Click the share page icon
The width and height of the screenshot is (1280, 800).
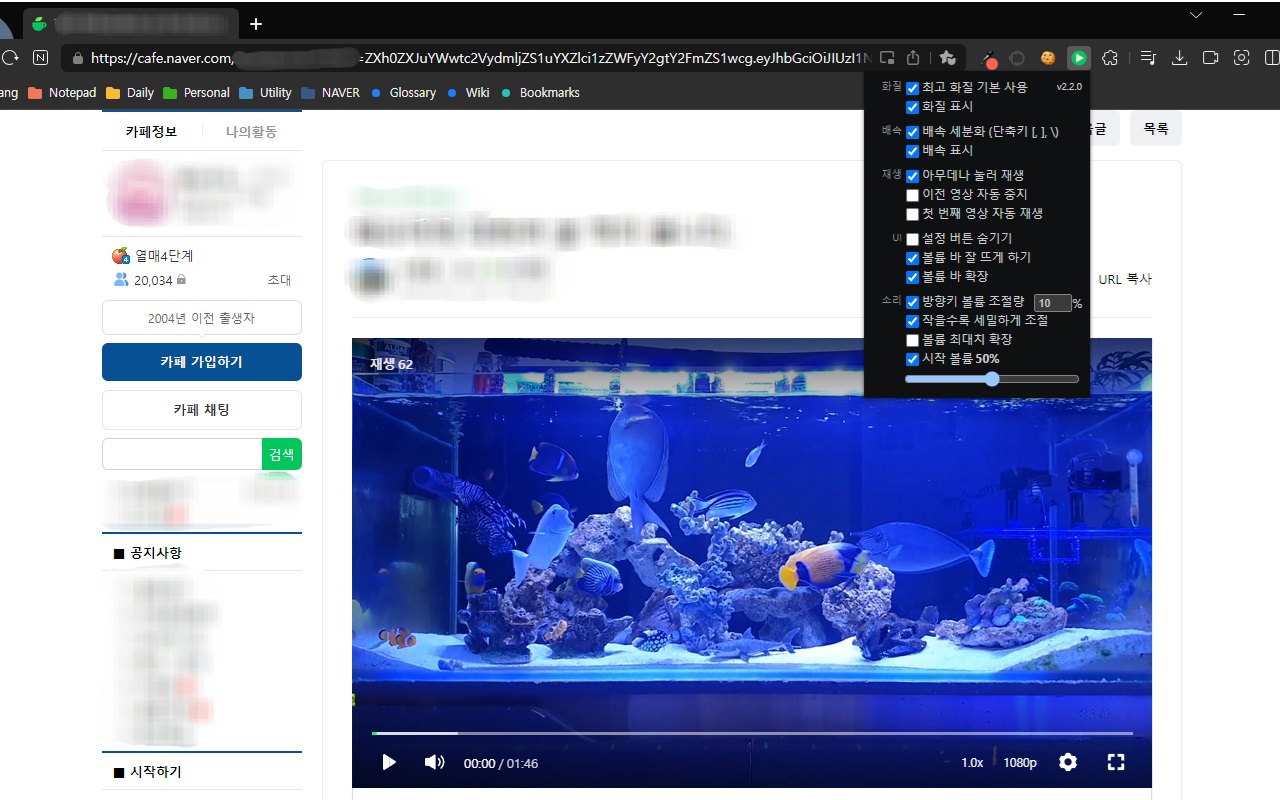911,58
